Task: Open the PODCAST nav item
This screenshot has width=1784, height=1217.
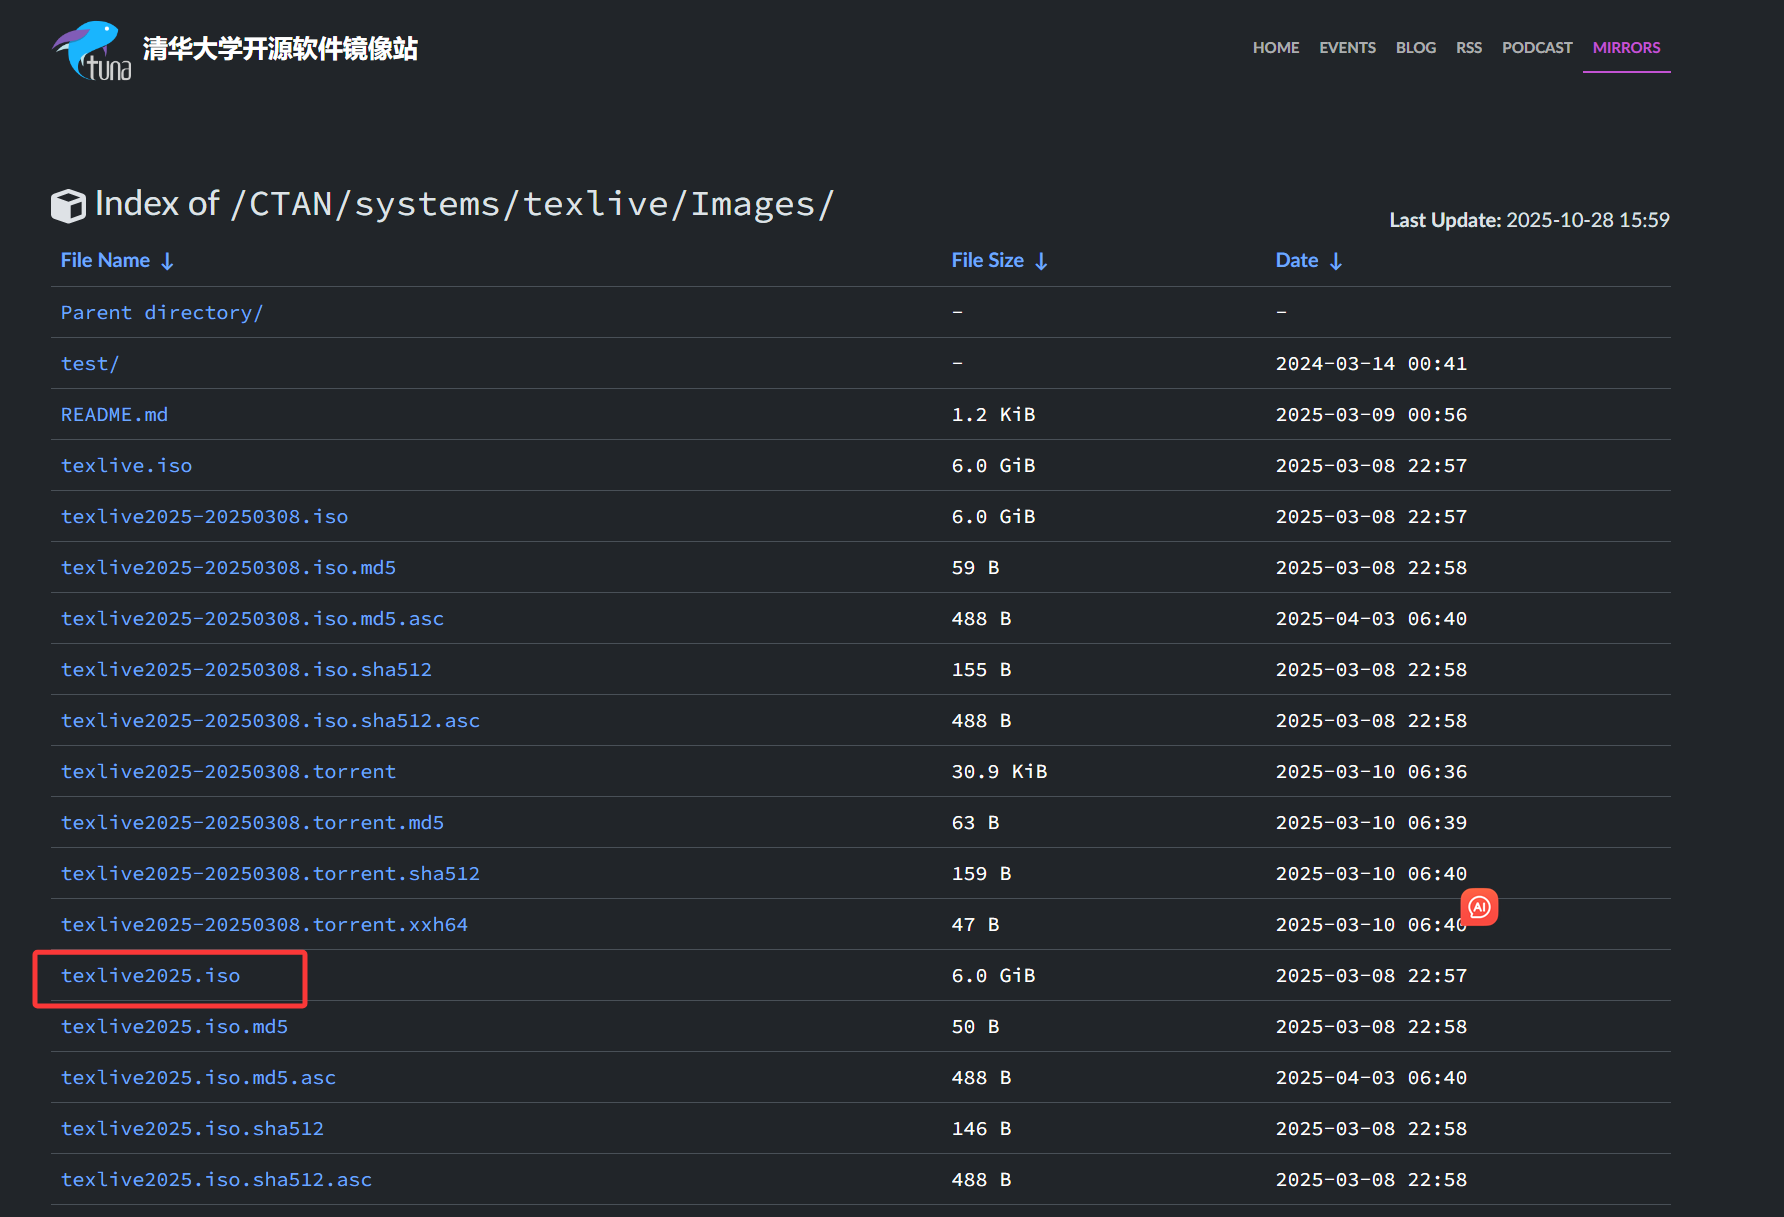Action: (x=1537, y=48)
